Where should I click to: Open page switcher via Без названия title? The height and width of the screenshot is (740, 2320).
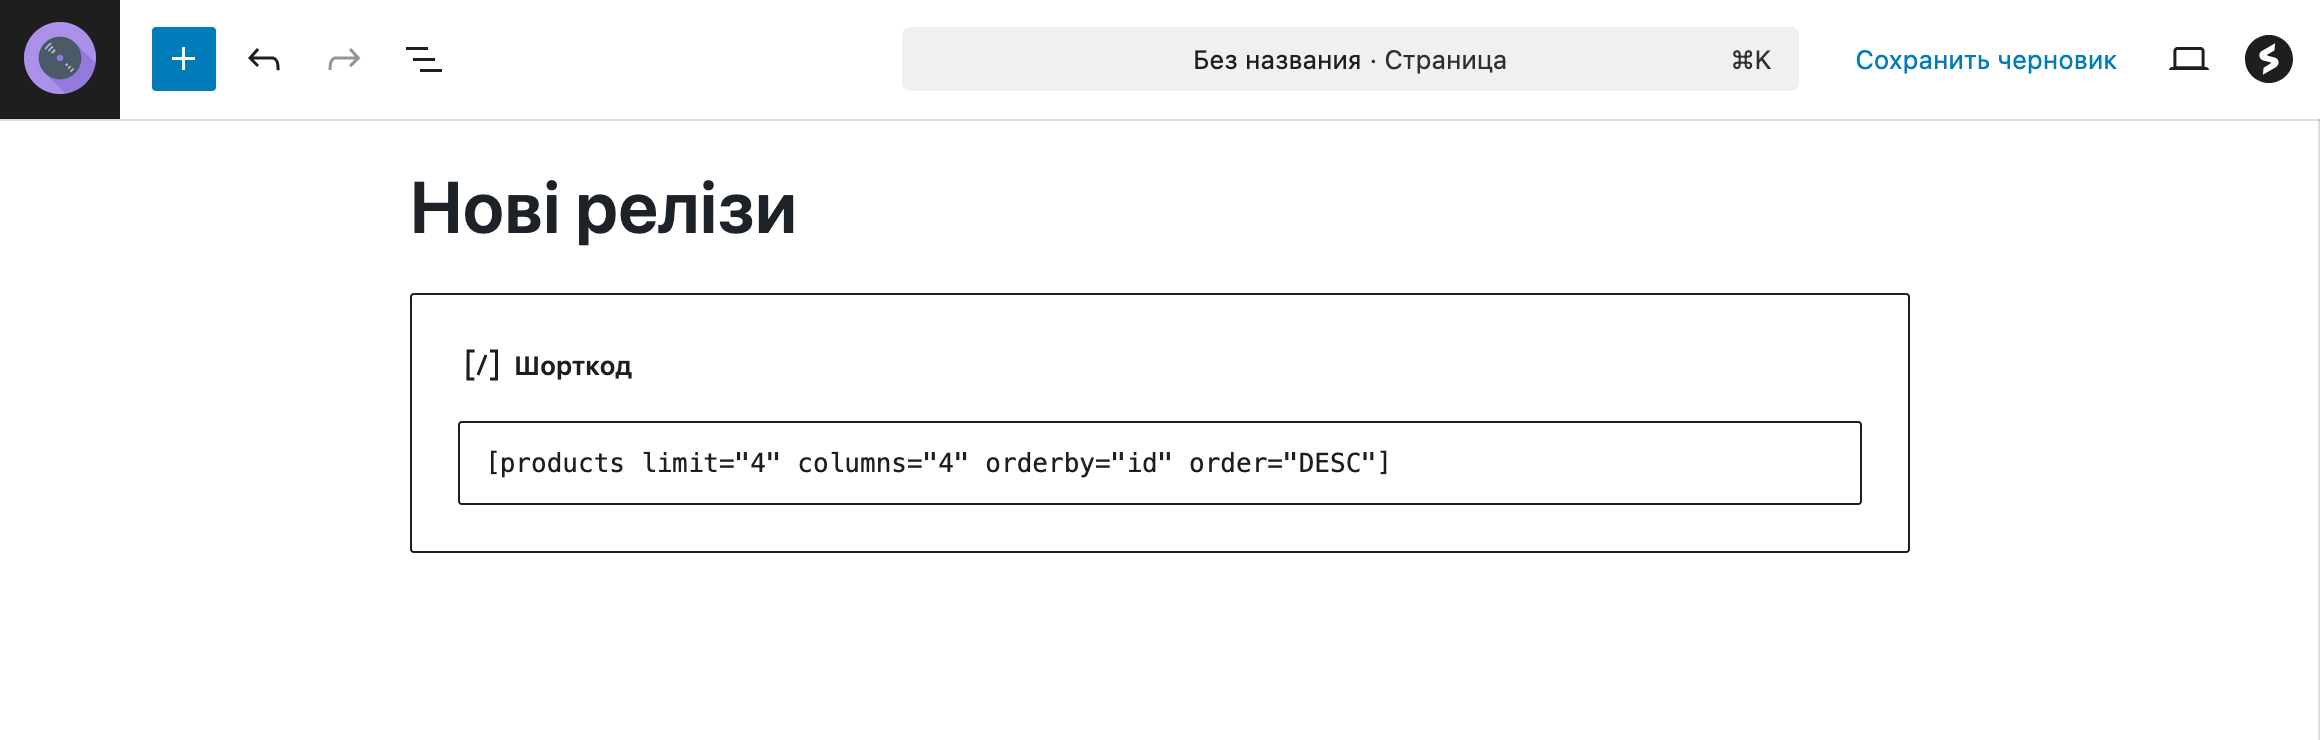click(x=1279, y=60)
